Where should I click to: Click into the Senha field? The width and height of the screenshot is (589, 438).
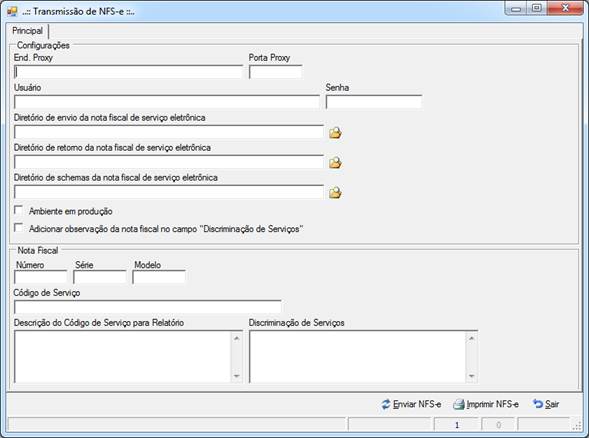(x=374, y=102)
